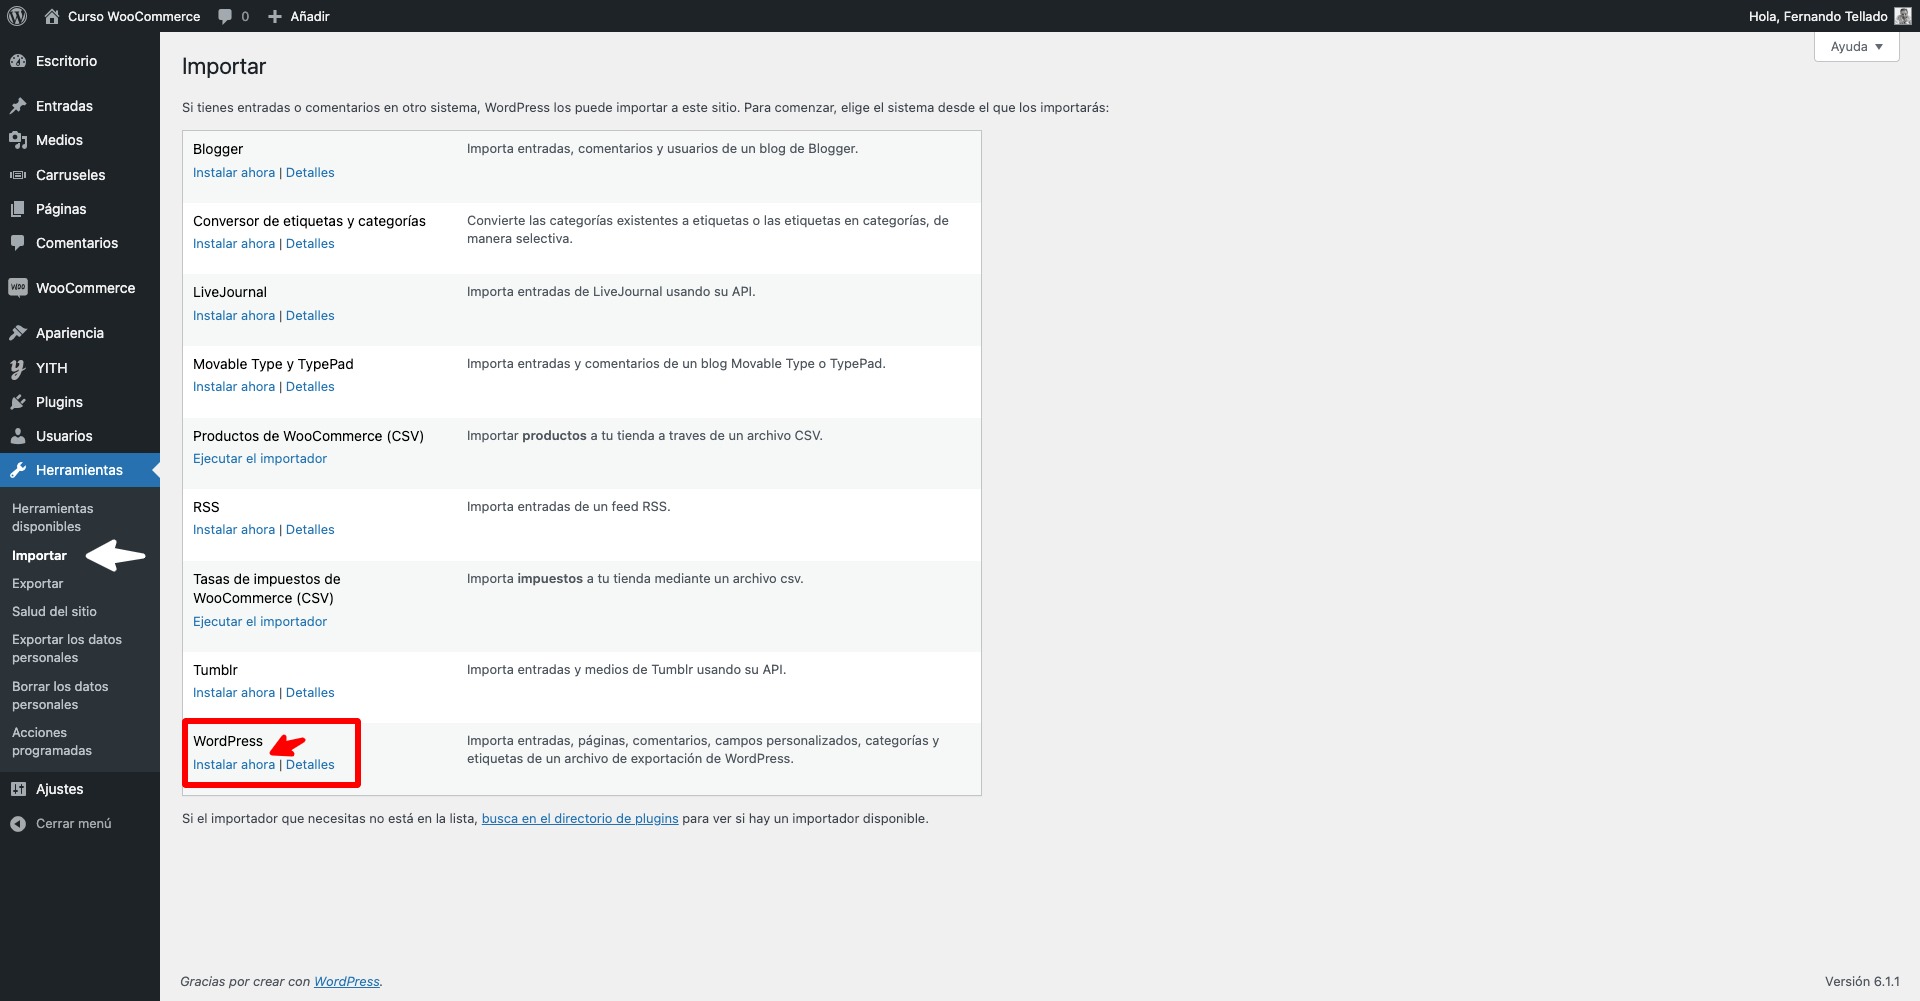Click the plus icon next to Añadir
Viewport: 1920px width, 1001px height.
275,16
